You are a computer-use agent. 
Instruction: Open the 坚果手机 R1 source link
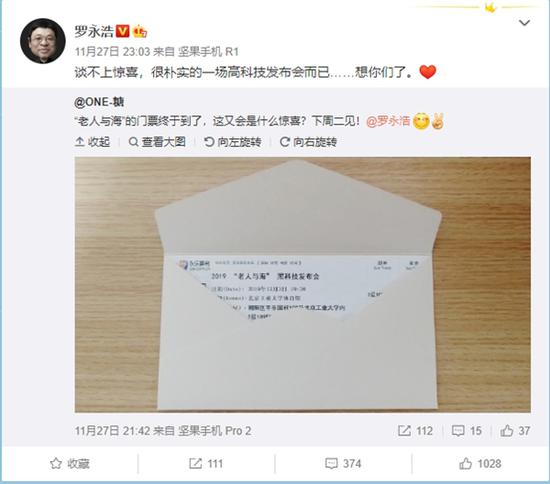208,52
